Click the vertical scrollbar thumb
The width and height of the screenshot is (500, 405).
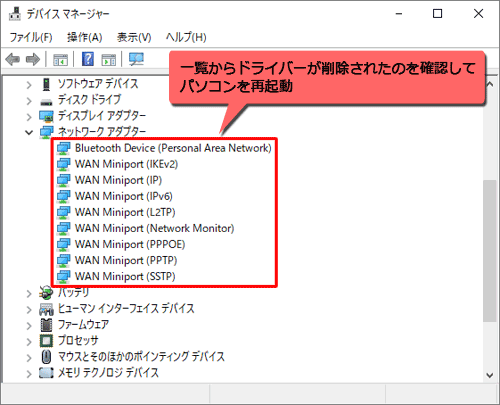[489, 251]
